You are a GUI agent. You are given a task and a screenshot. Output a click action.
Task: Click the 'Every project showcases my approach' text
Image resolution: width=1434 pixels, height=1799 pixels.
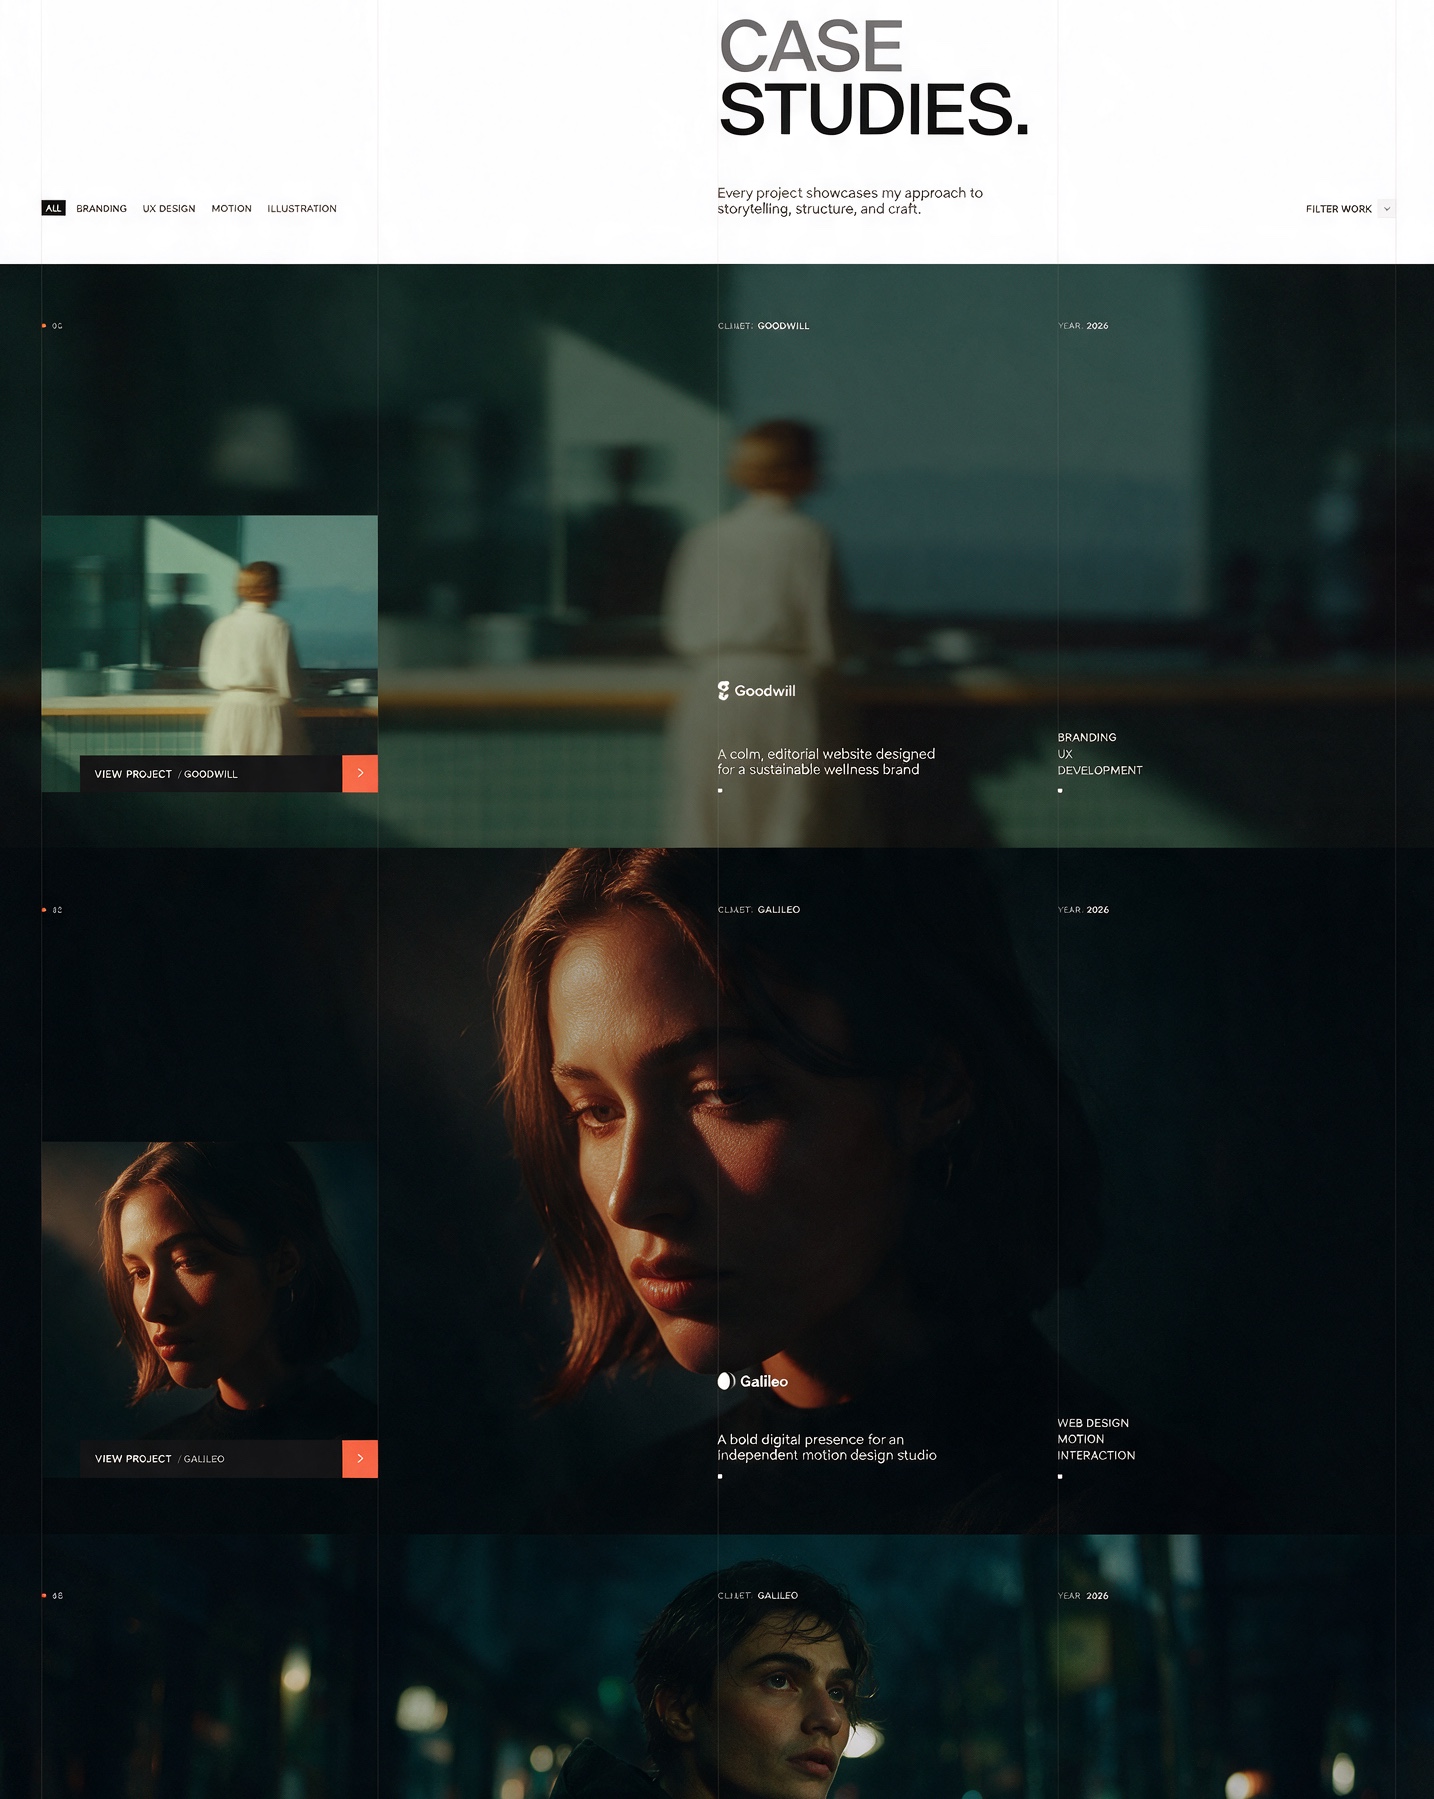850,201
